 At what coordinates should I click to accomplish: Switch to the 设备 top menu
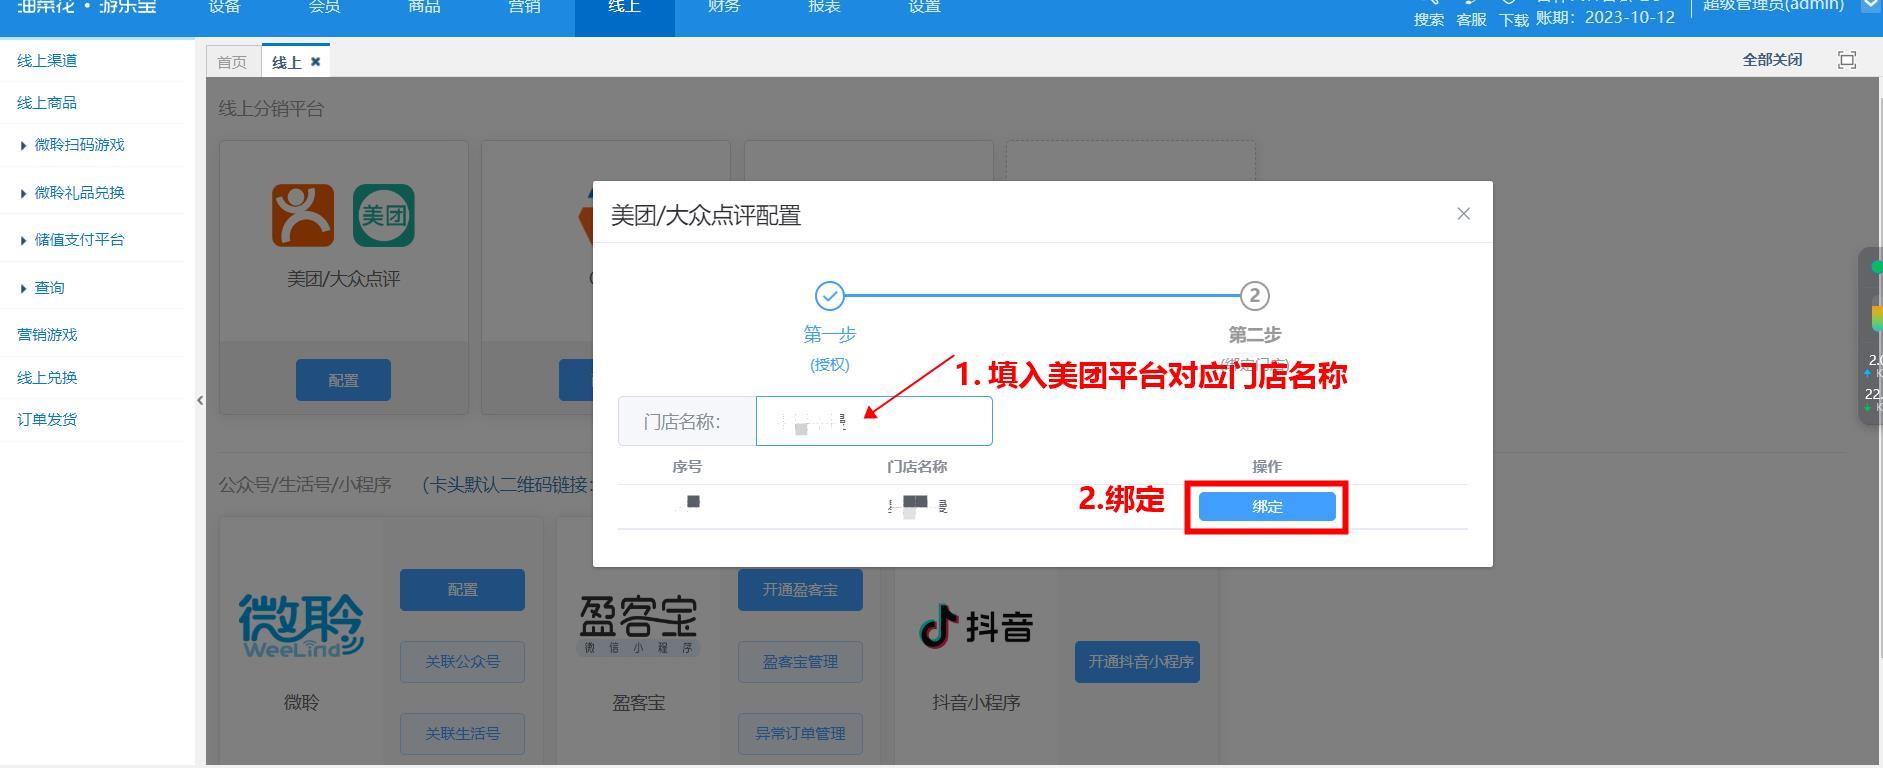(x=225, y=8)
